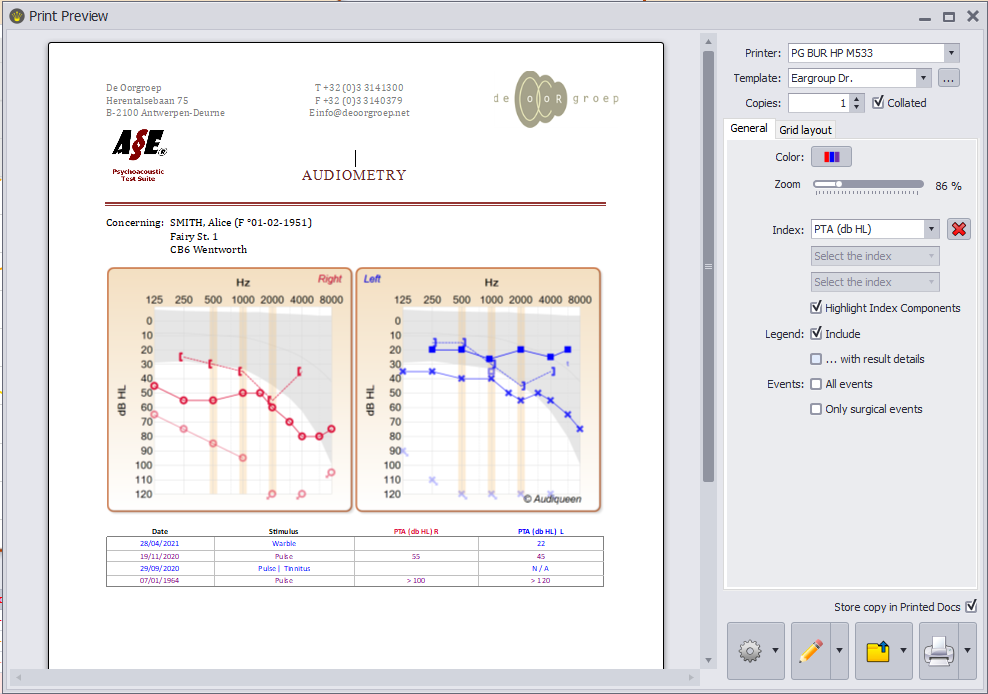Expand the folder export dropdown arrow
The image size is (988, 694).
point(904,651)
